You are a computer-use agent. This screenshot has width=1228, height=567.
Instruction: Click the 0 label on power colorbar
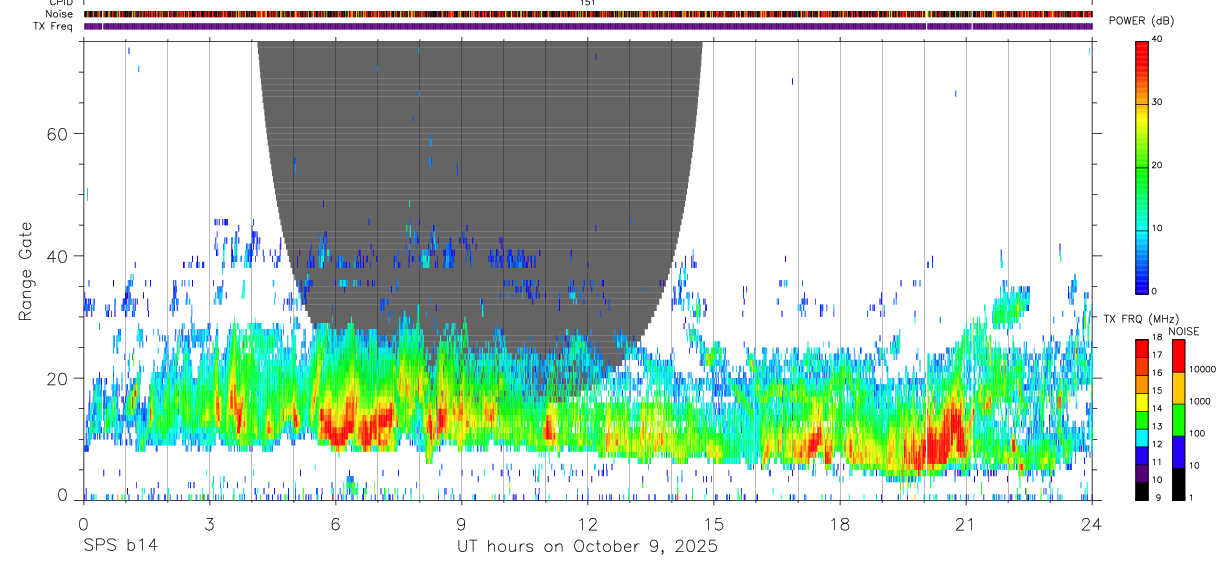click(1154, 291)
